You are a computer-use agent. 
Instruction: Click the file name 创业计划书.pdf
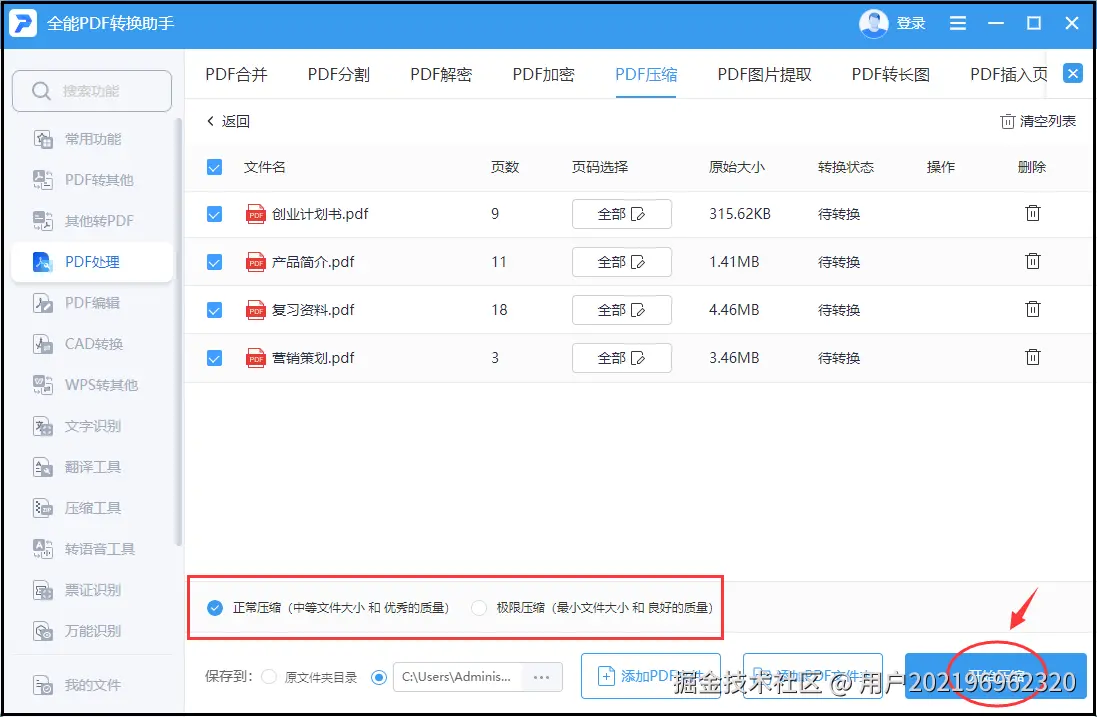pos(320,214)
